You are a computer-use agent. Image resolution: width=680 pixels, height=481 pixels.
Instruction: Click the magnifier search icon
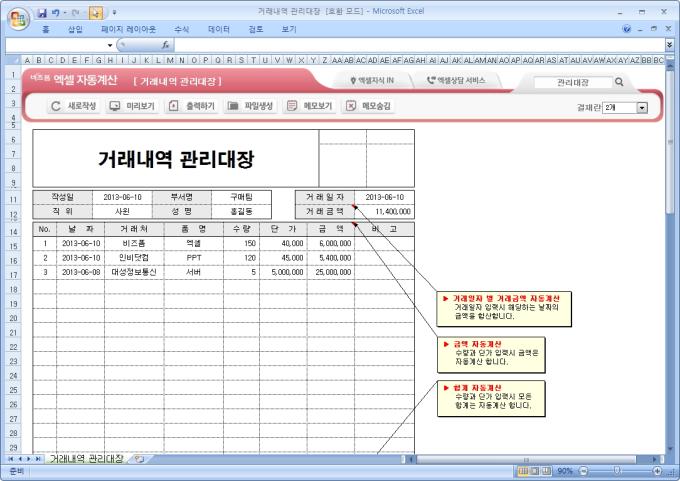tap(619, 82)
